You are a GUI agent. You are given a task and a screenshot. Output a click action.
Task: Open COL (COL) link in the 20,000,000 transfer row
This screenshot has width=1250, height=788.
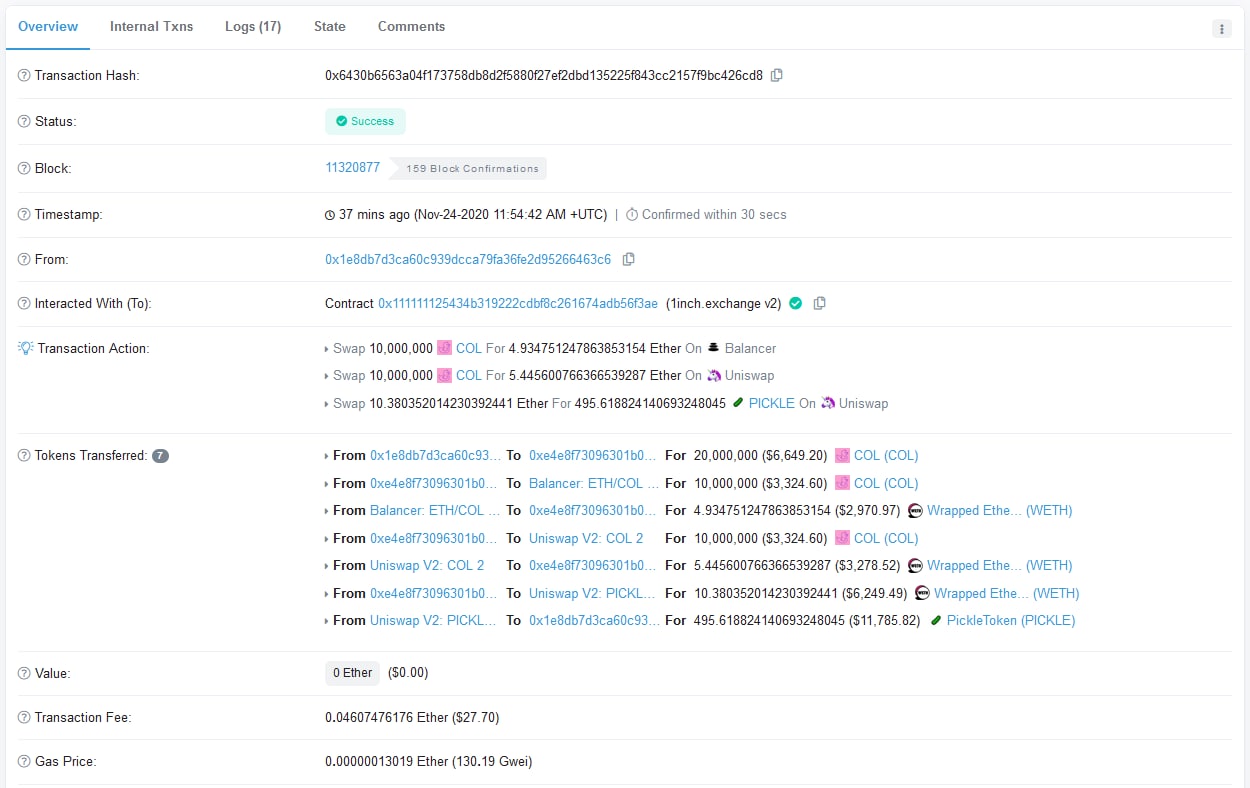886,455
